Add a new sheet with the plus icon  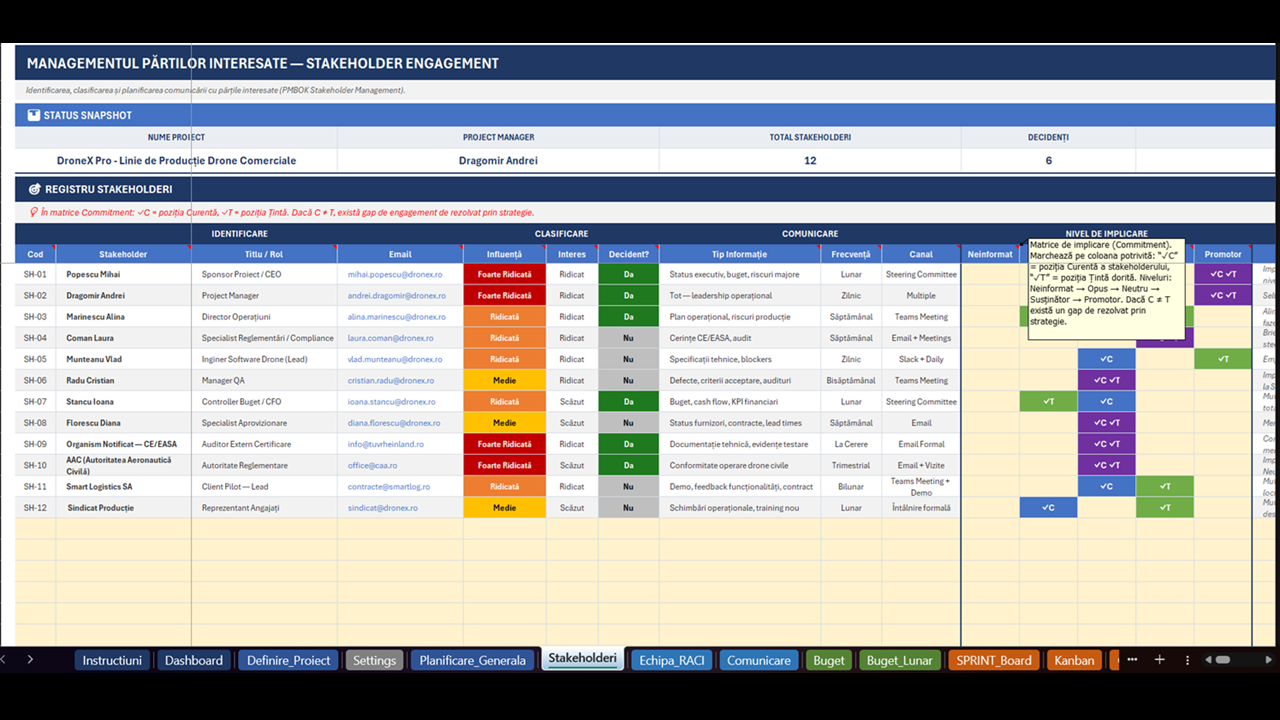(1160, 660)
